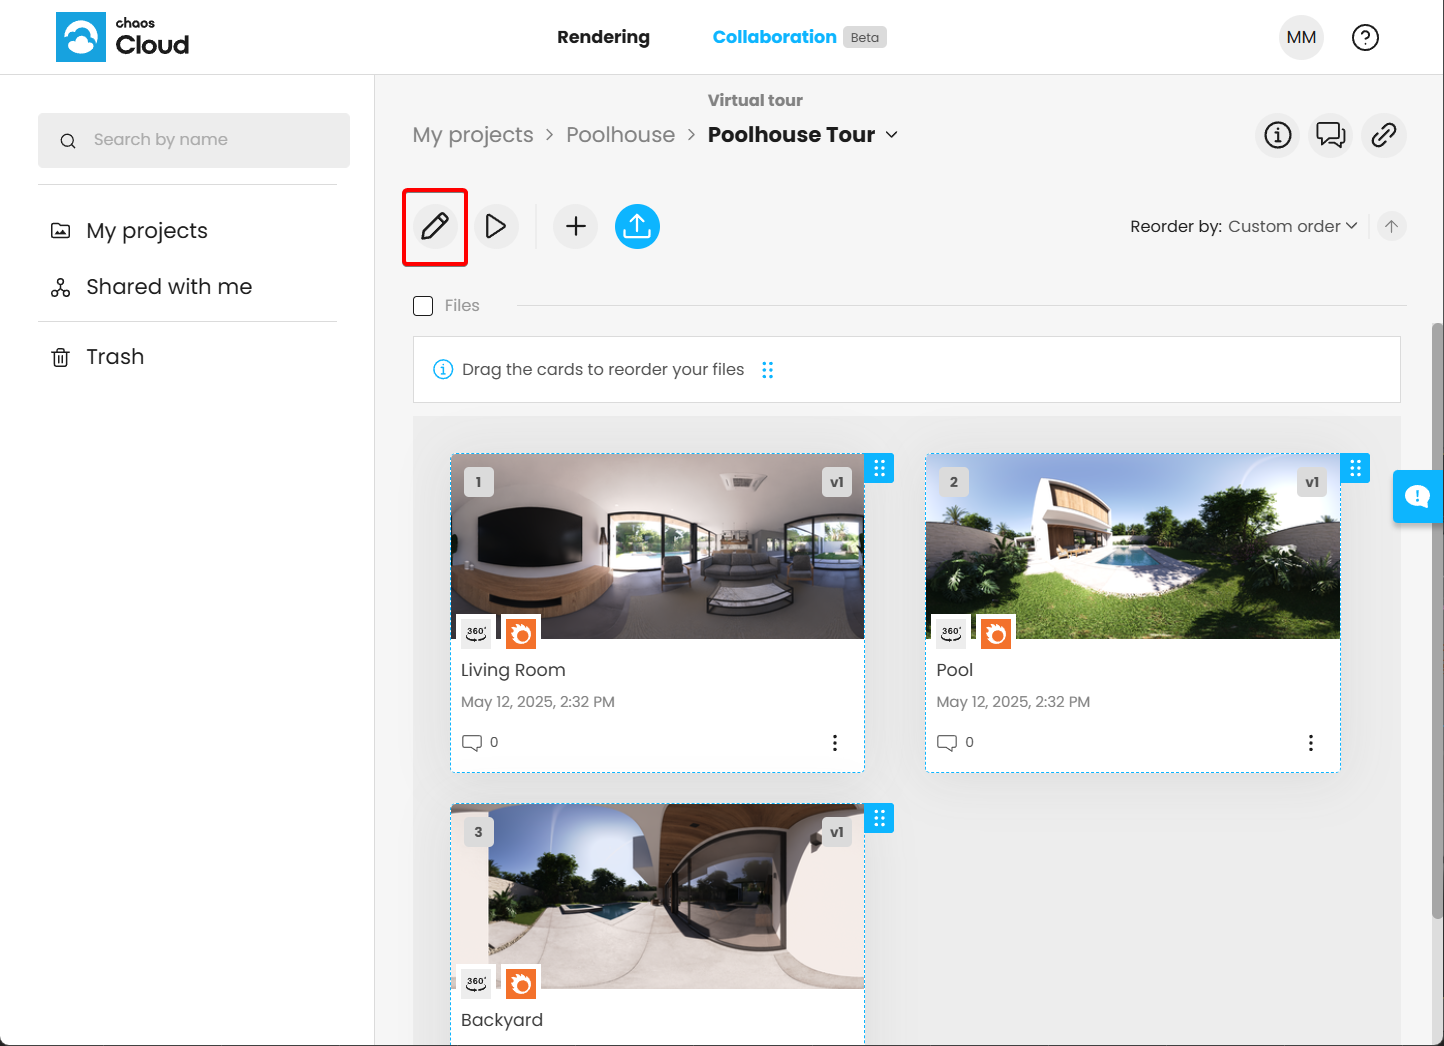Grab the drag handle on Living Room card

(x=879, y=468)
